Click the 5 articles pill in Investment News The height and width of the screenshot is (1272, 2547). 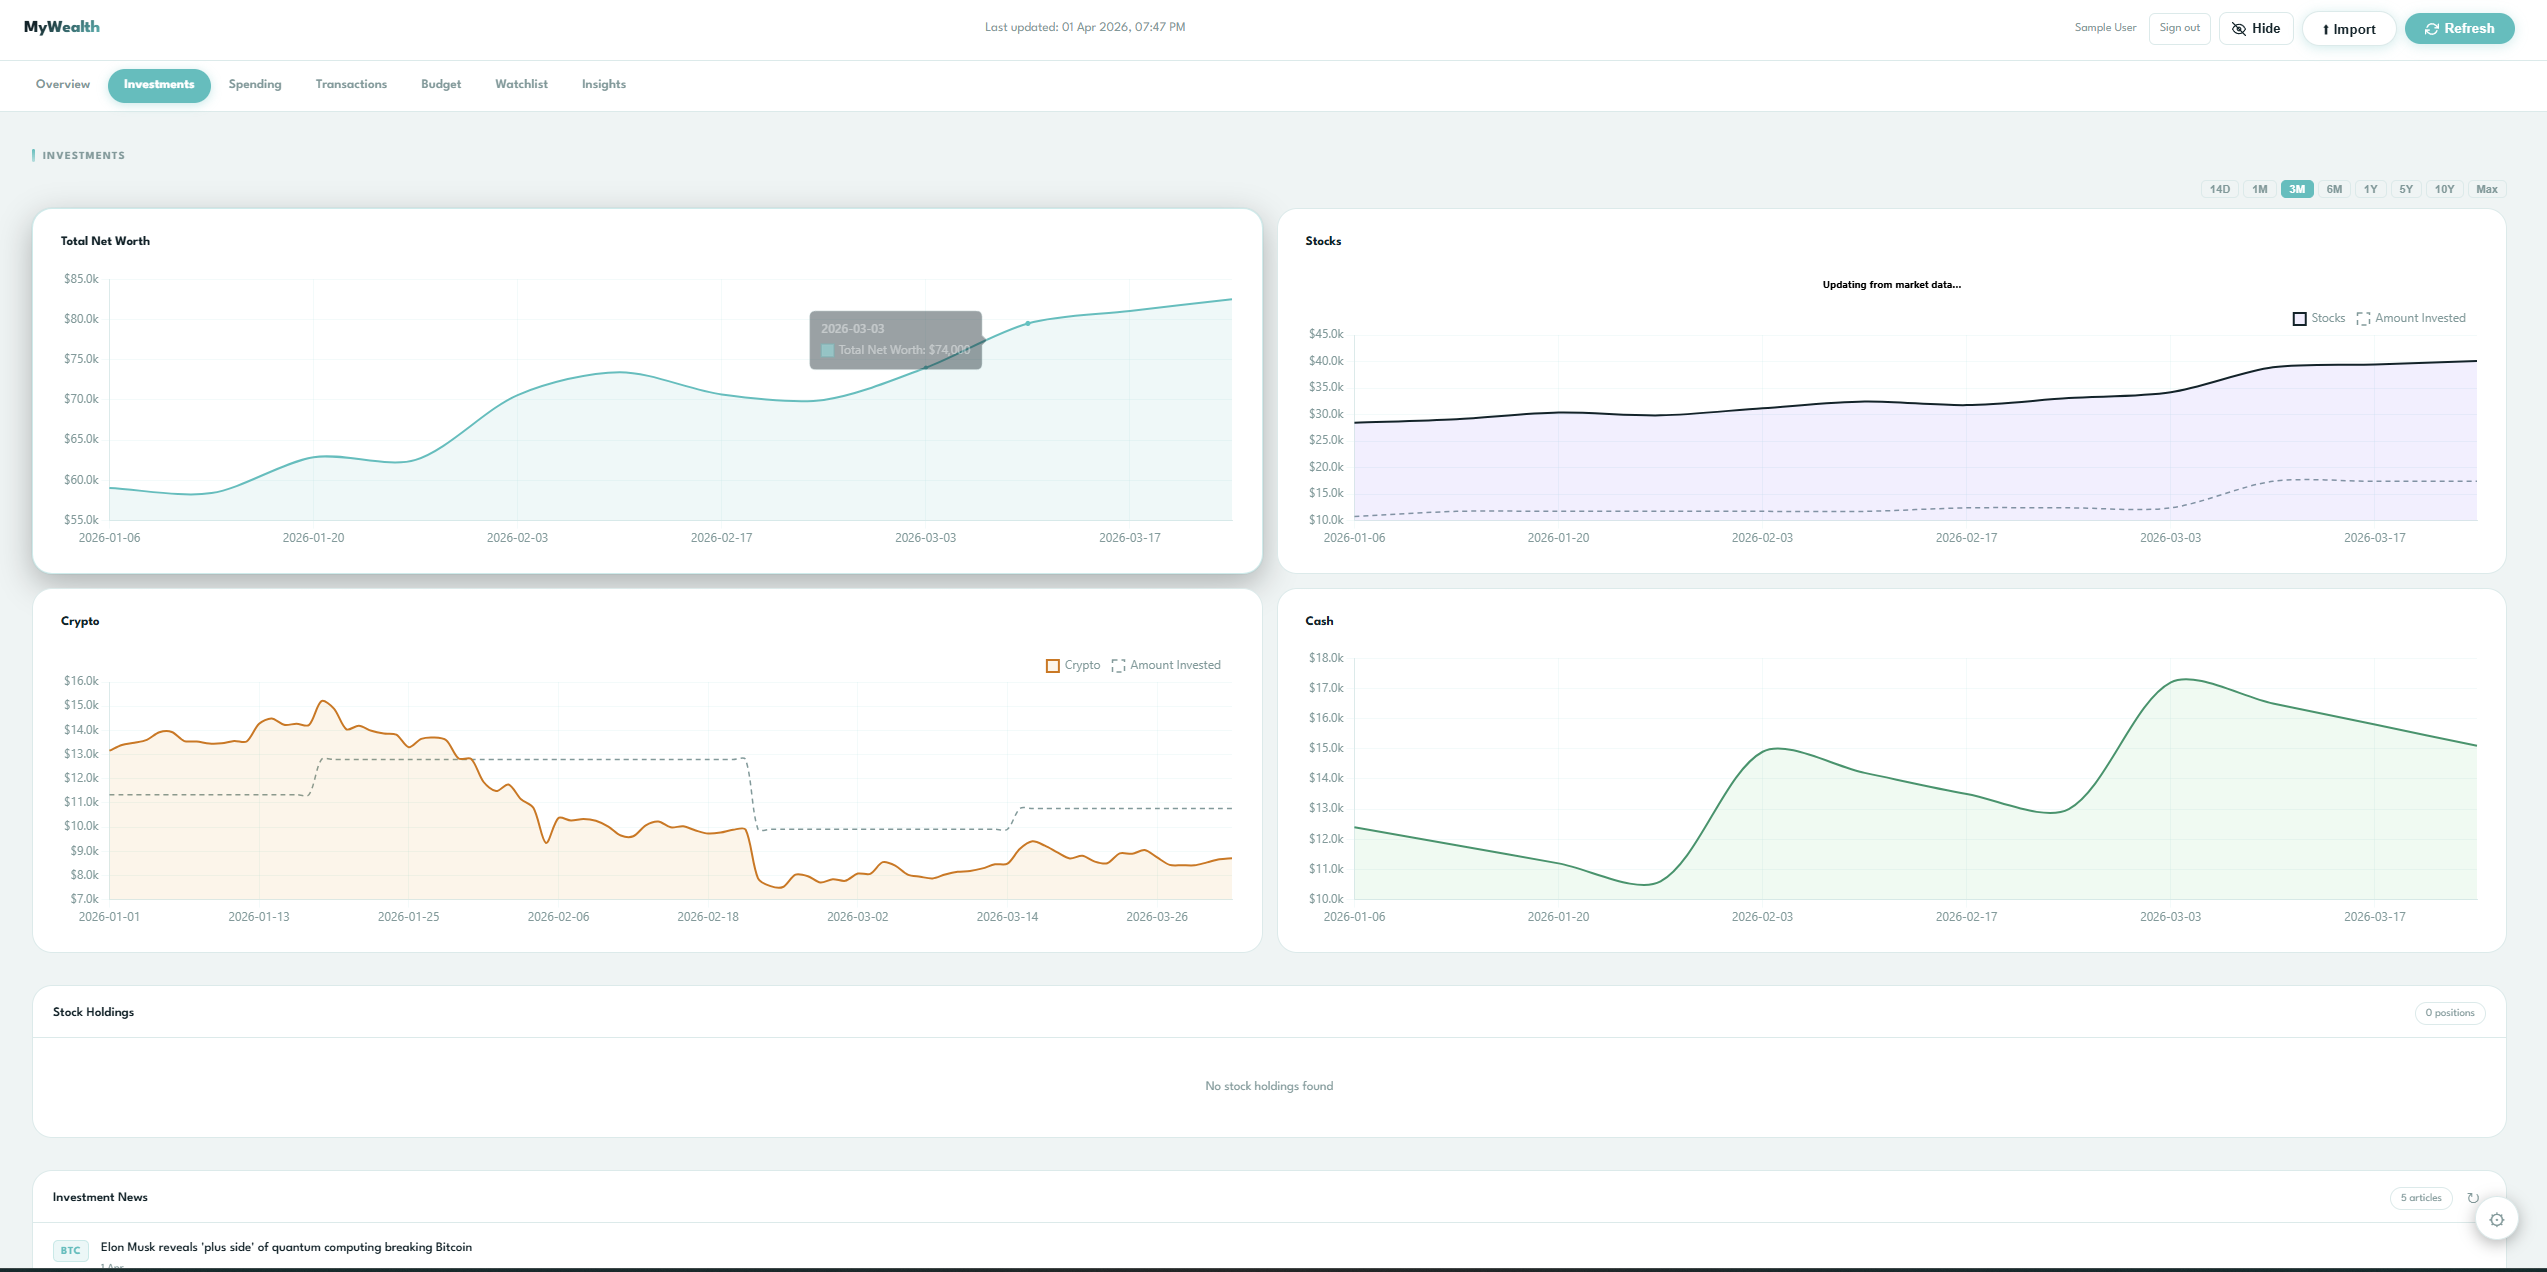click(2420, 1197)
